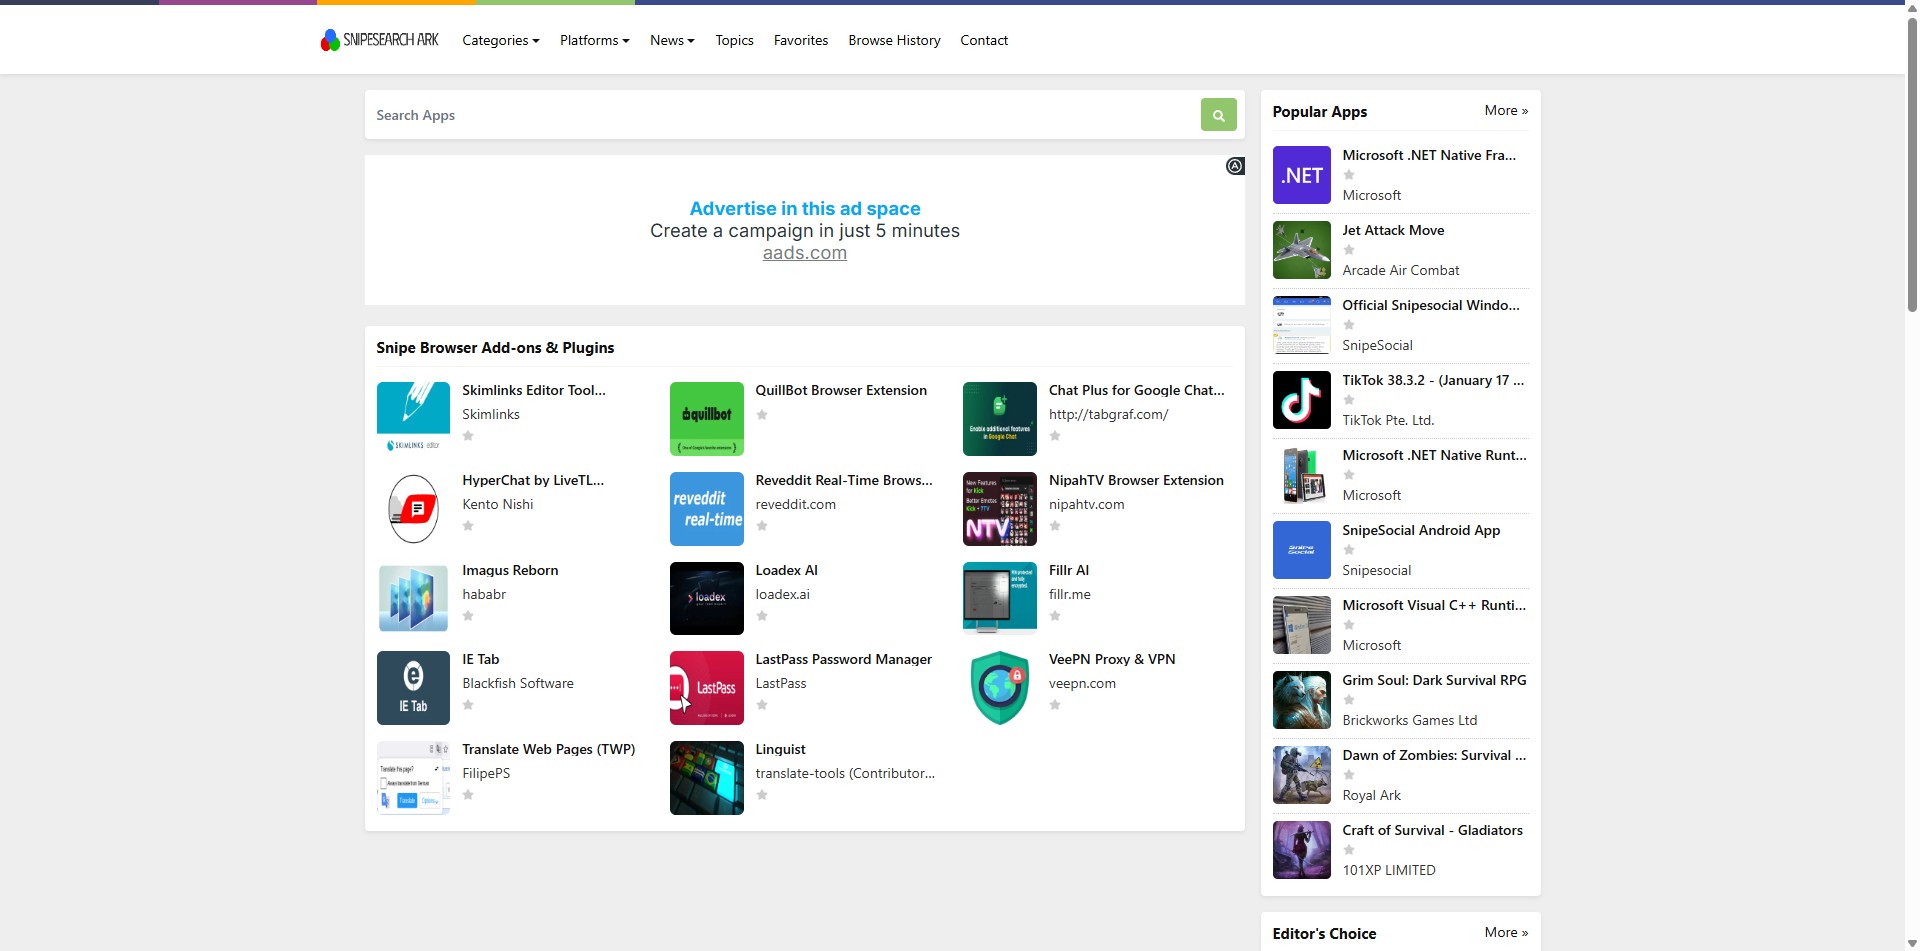Open the Skimlinks Editor Tool icon
This screenshot has width=1920, height=951.
pyautogui.click(x=413, y=418)
